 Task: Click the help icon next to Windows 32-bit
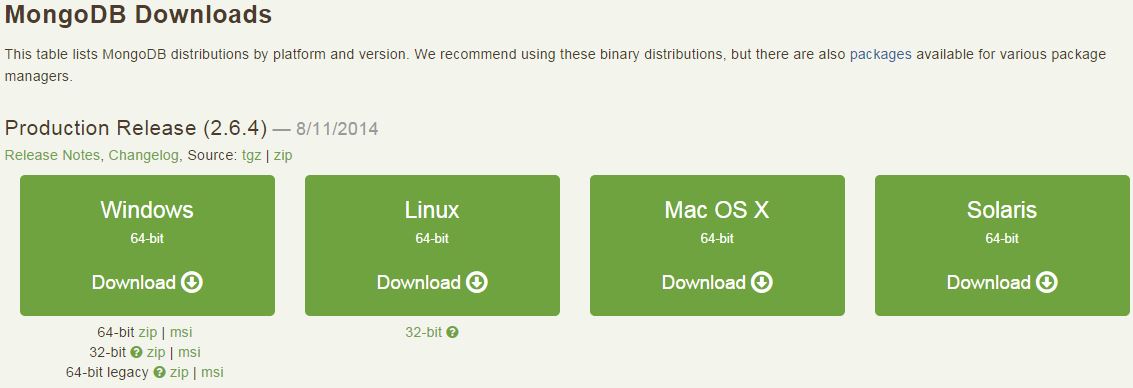coord(136,353)
